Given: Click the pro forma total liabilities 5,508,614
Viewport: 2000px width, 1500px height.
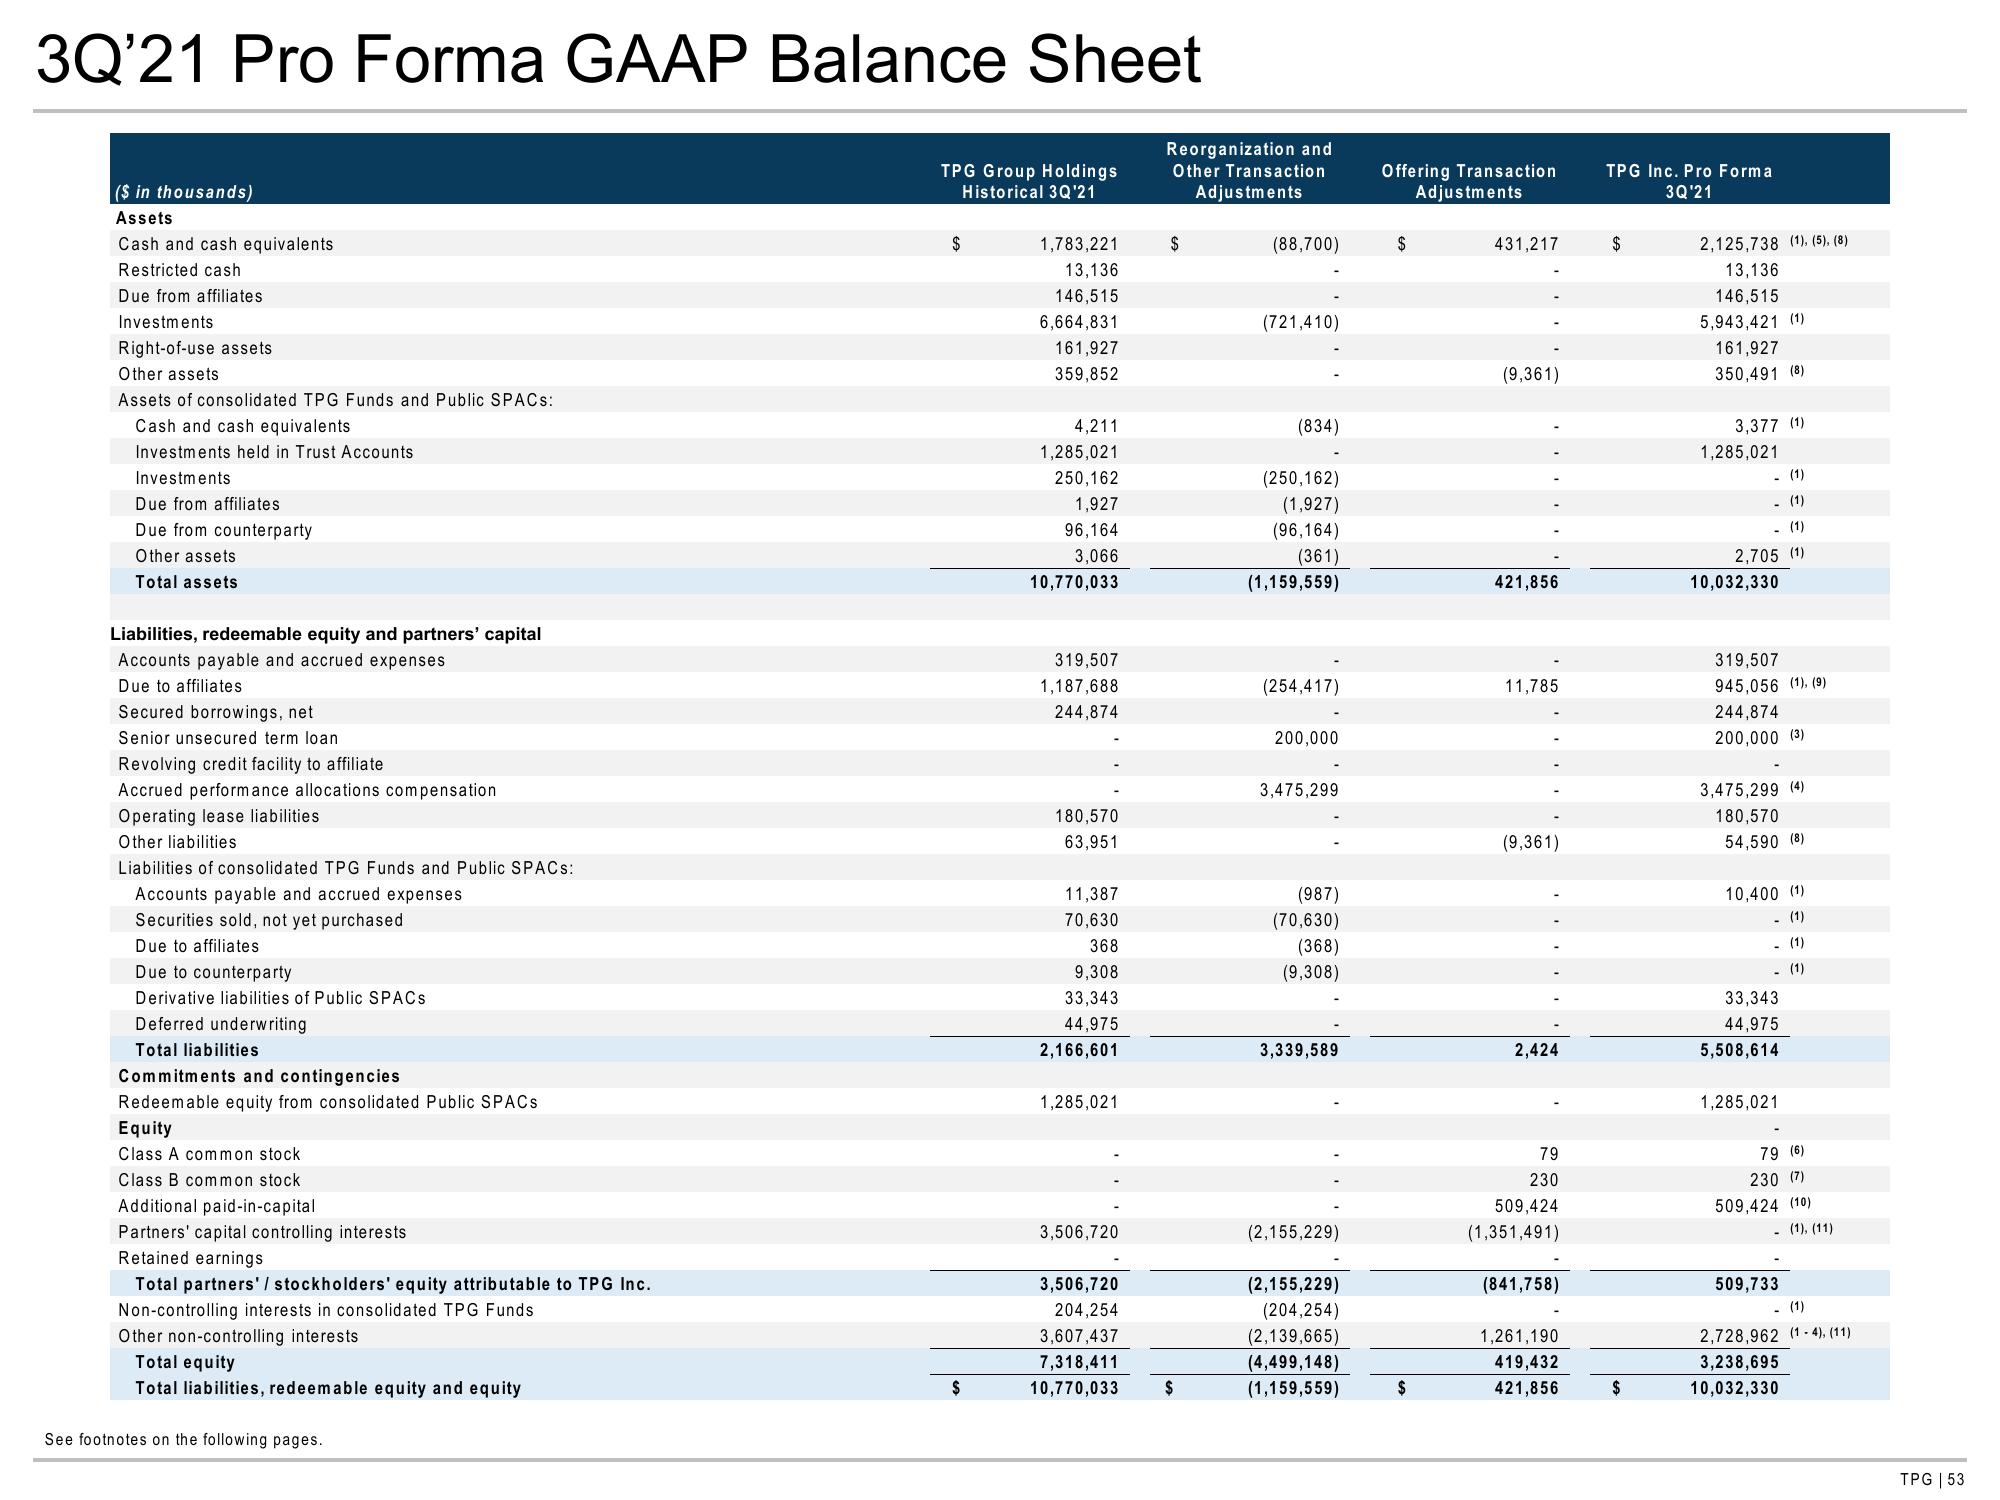Looking at the screenshot, I should coord(1739,1050).
